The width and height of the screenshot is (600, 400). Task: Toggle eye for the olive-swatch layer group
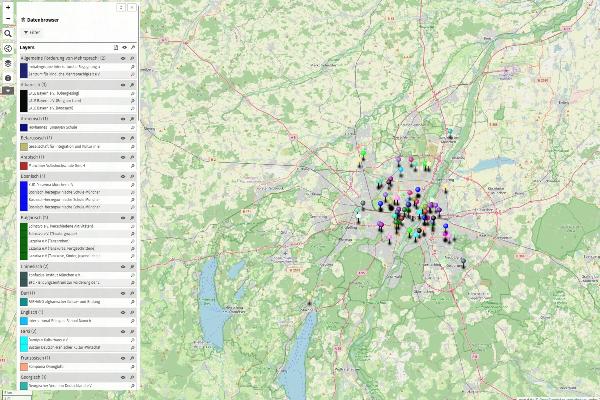(x=123, y=138)
